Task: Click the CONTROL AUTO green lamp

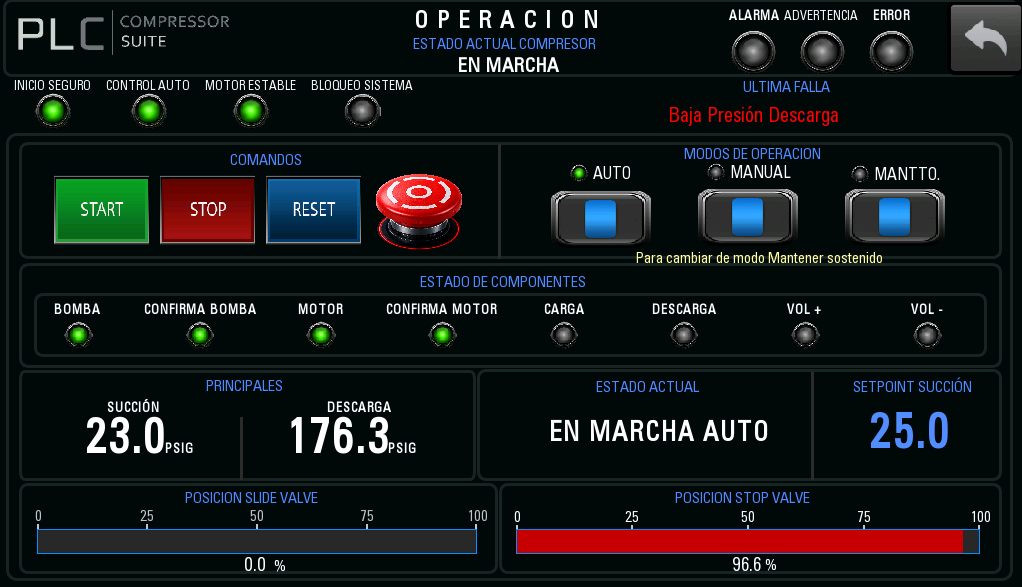Action: point(149,111)
